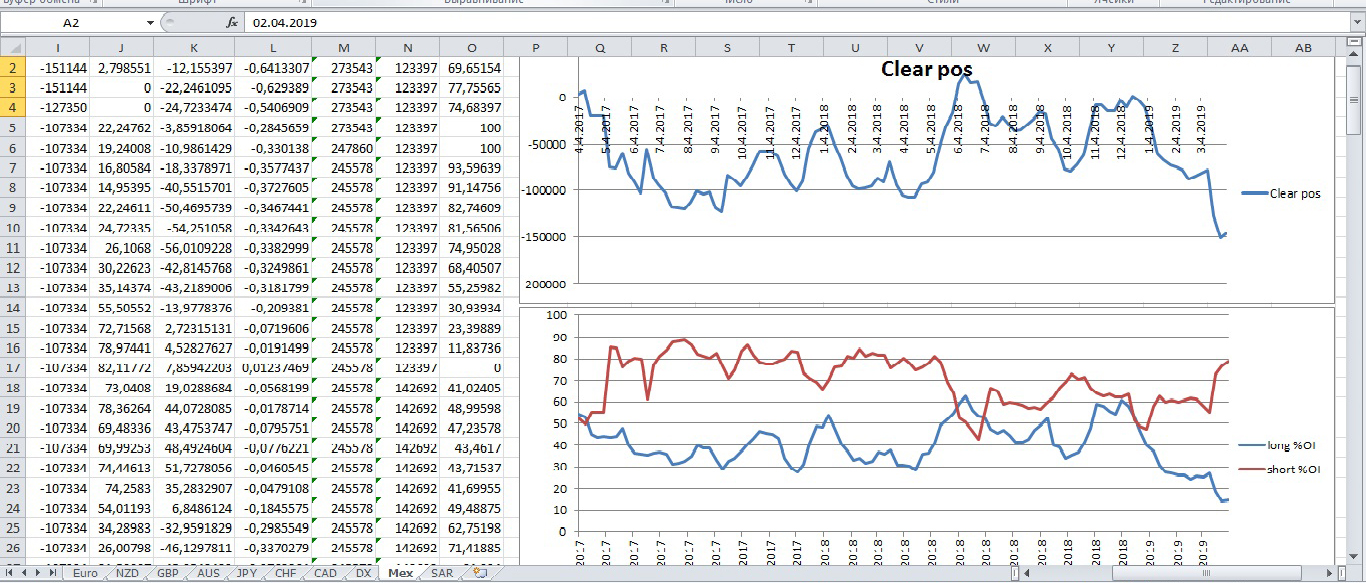This screenshot has width=1366, height=583.
Task: Select column AA header
Action: pos(1239,48)
